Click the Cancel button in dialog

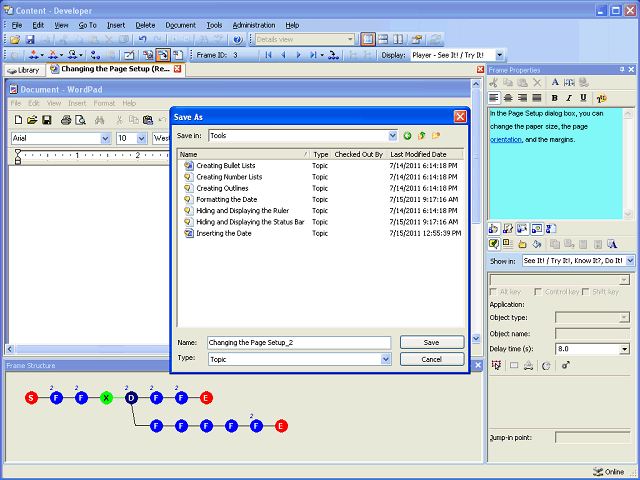432,359
